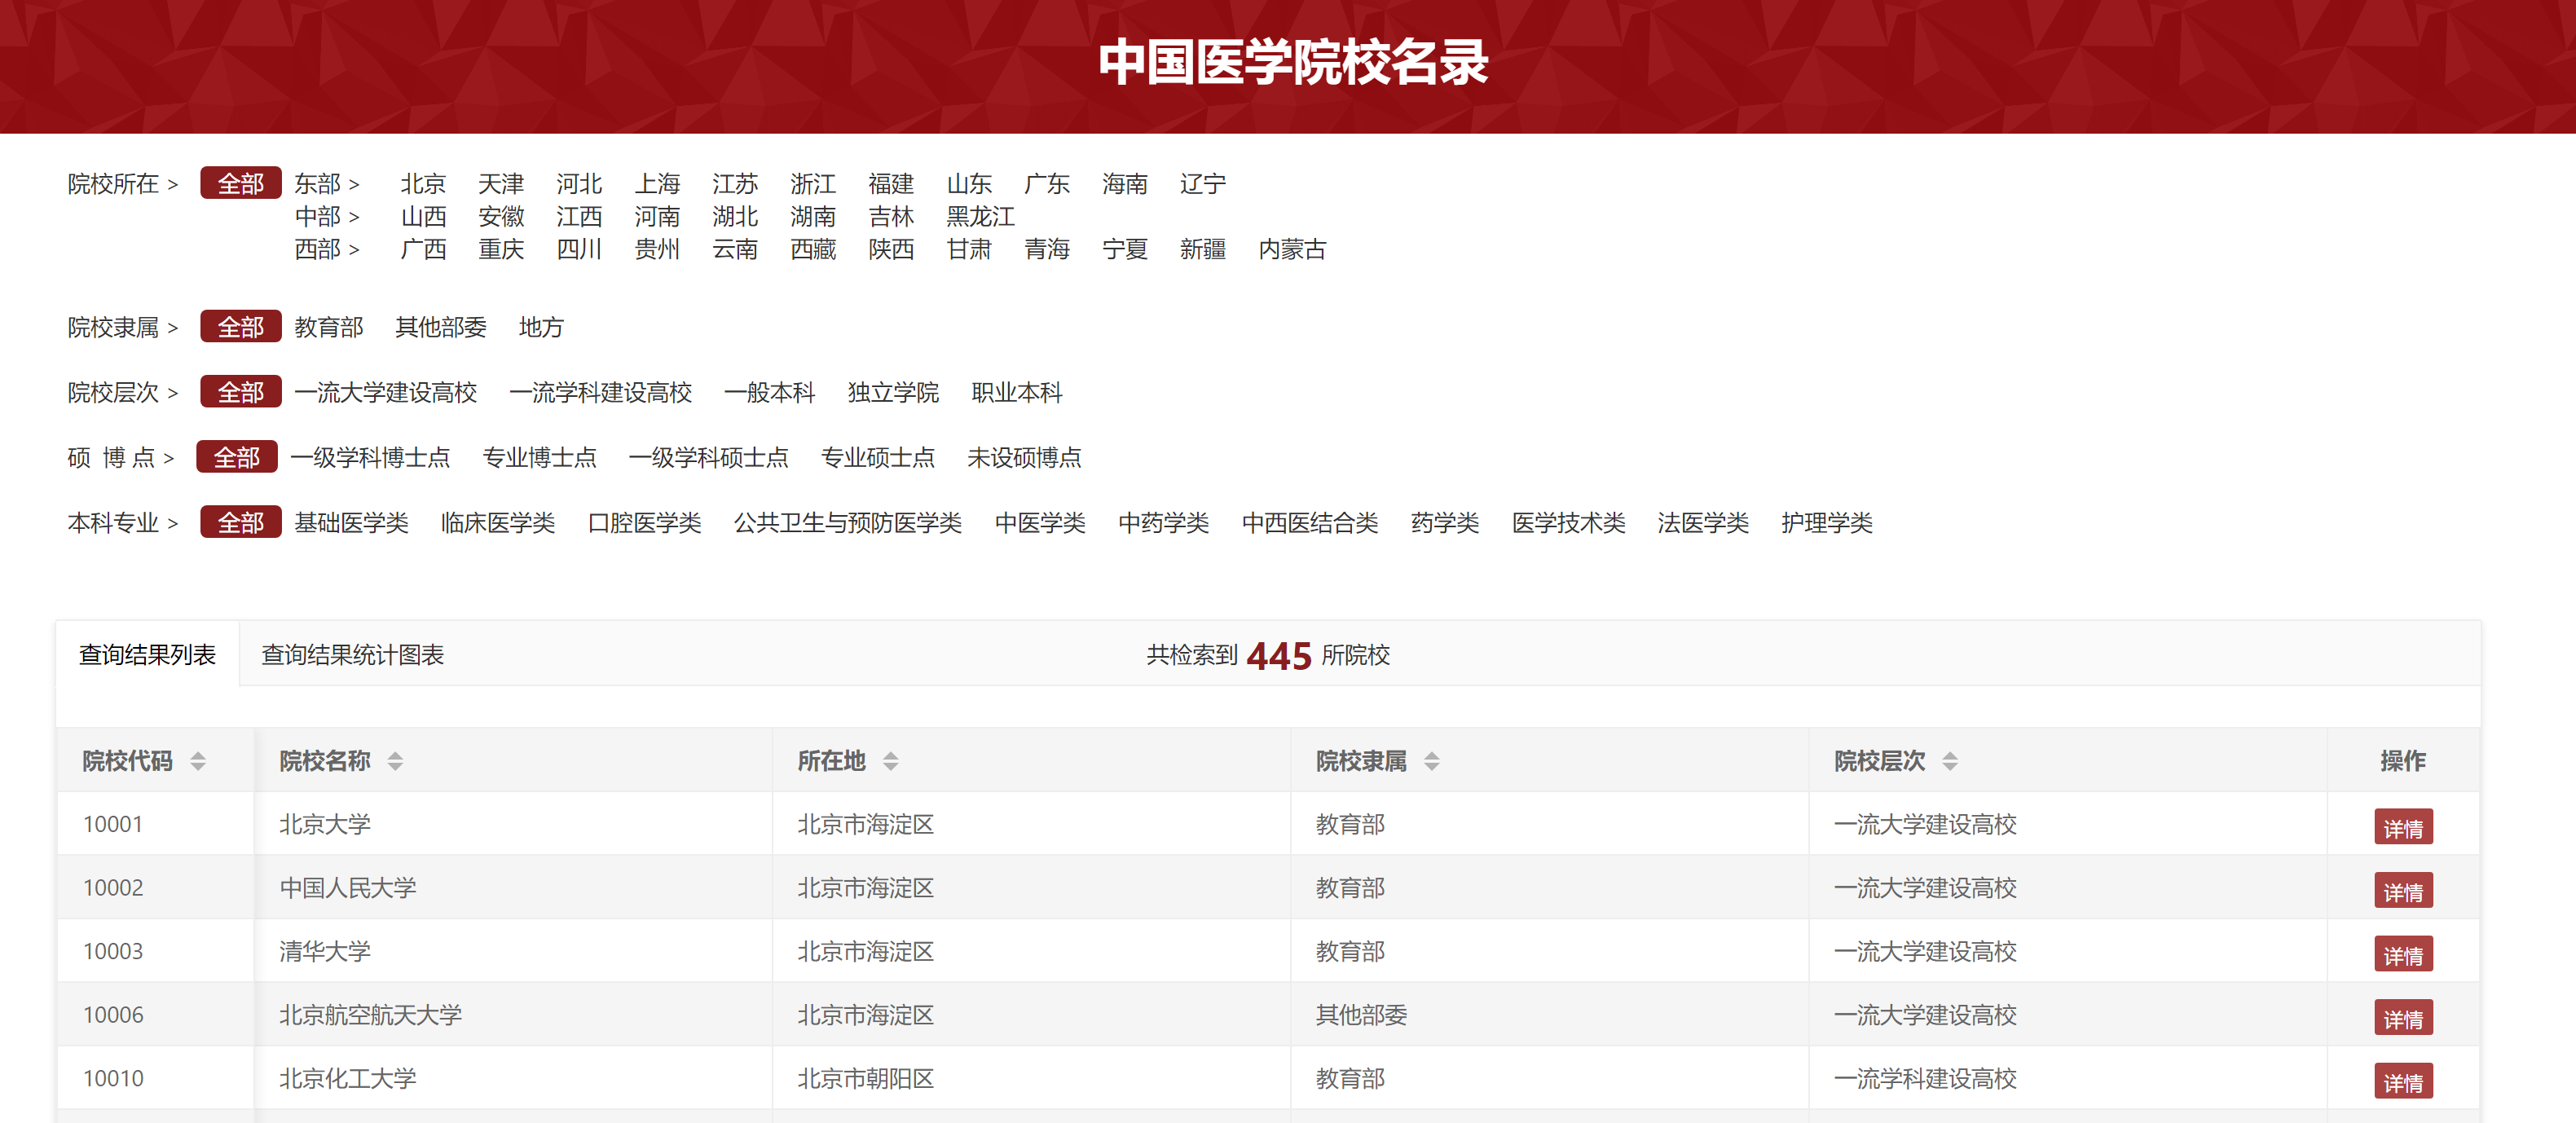
Task: Select 临床医学类 in 本科专业 filter
Action: (x=497, y=522)
